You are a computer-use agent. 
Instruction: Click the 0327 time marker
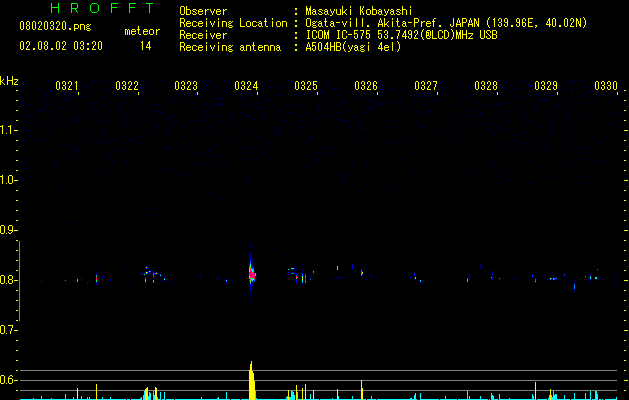[x=426, y=86]
